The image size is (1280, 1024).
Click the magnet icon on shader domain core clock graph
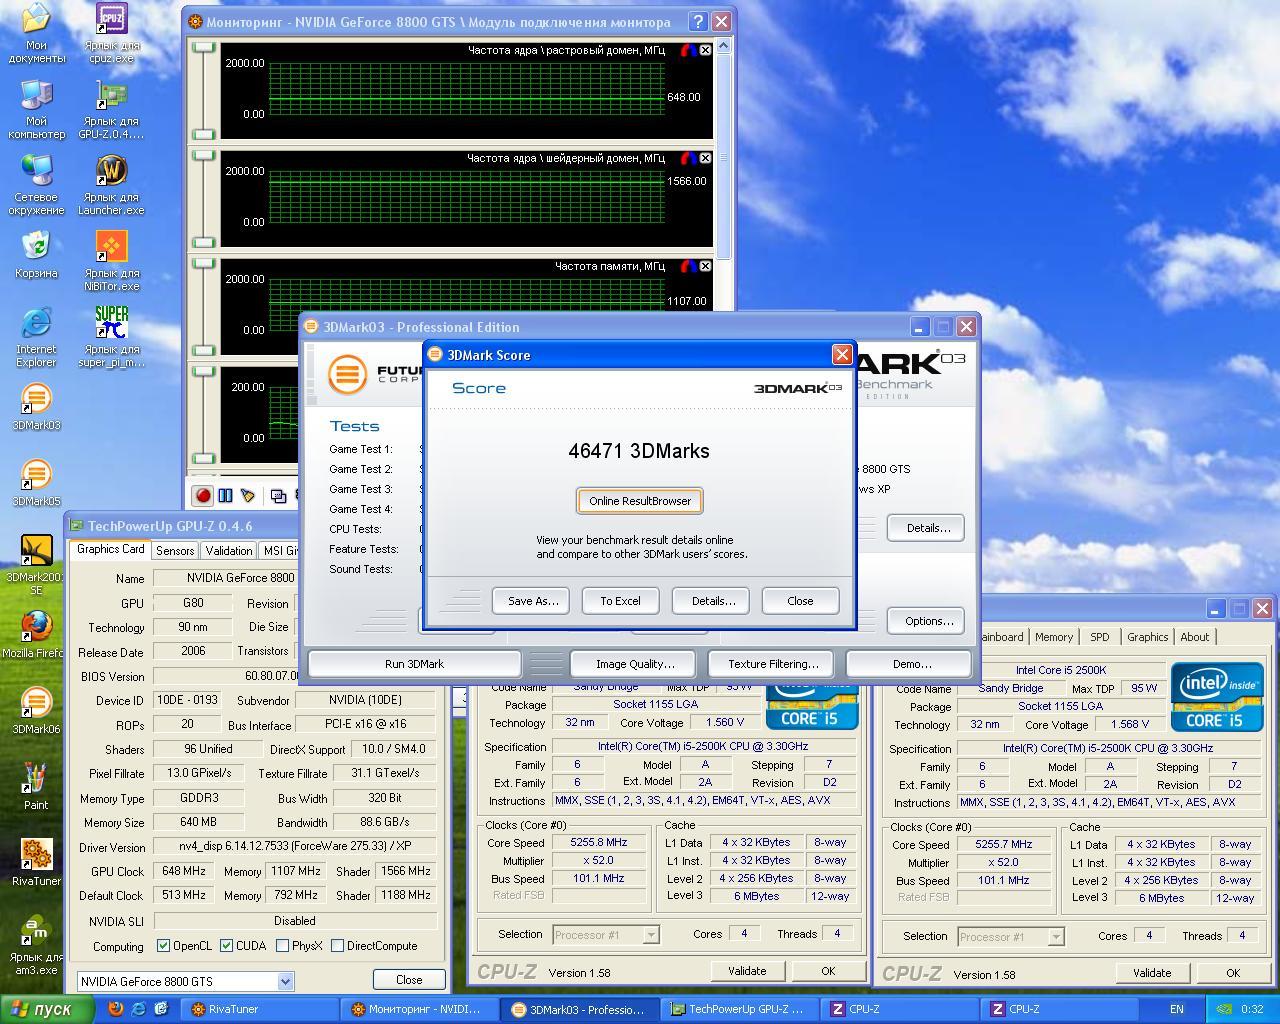click(688, 158)
